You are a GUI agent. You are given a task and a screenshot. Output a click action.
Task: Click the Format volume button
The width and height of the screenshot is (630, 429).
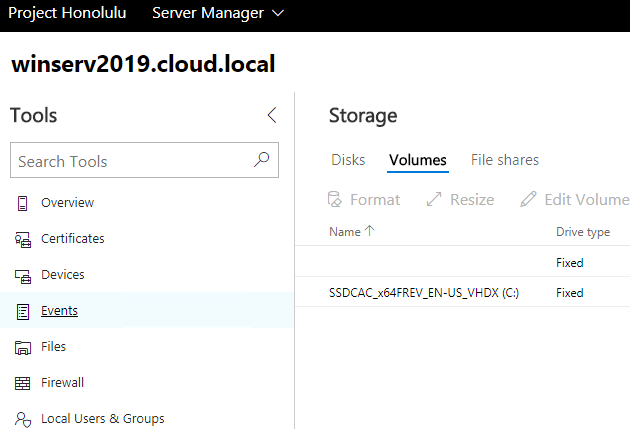tap(365, 200)
